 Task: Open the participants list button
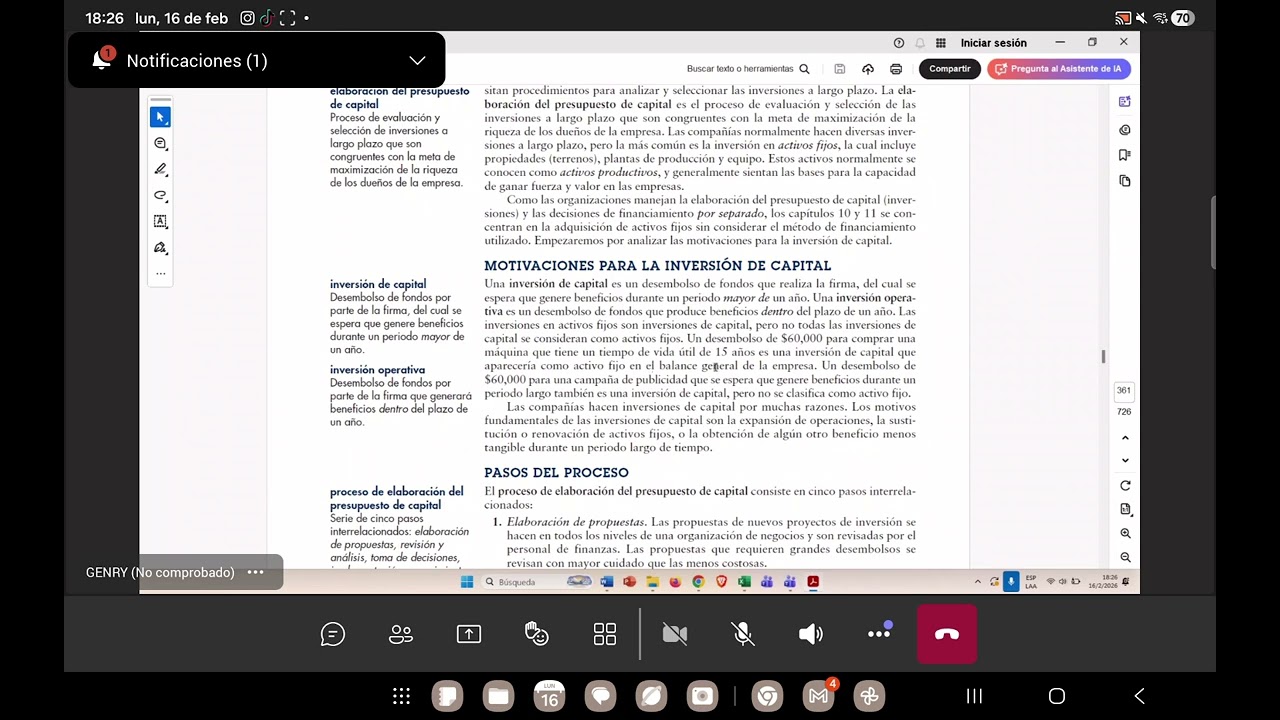[401, 634]
